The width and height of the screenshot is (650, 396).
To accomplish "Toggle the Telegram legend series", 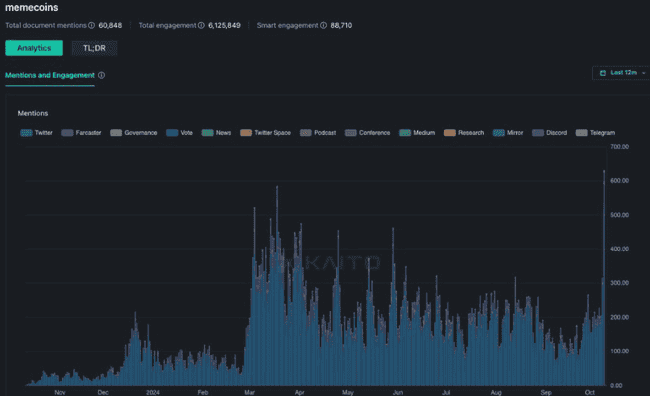I will tap(595, 133).
